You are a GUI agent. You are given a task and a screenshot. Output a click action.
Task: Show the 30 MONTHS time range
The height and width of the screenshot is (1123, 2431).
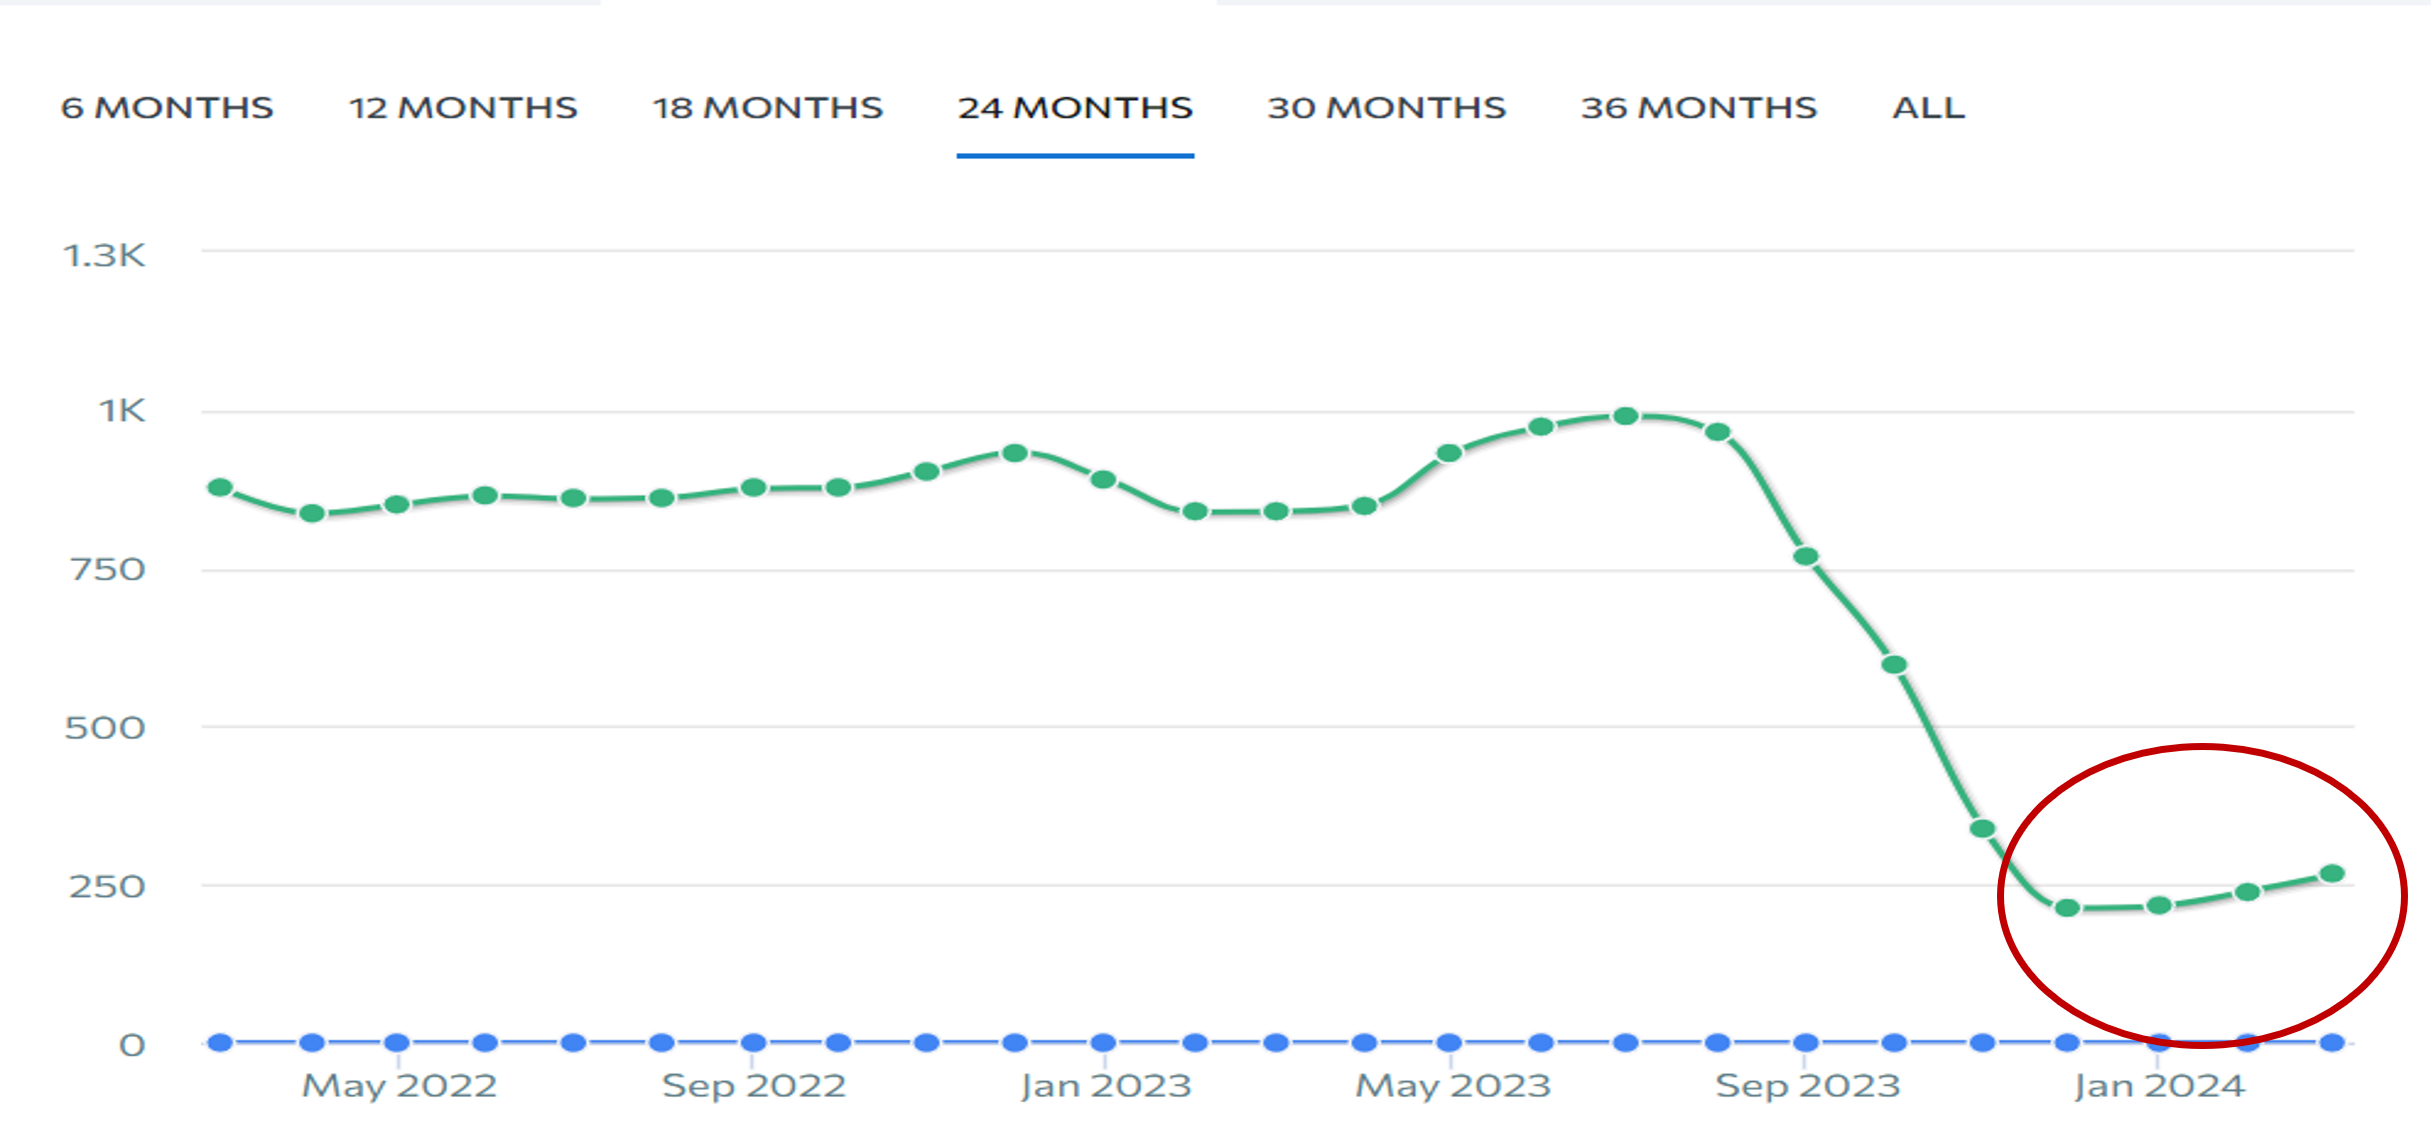click(x=1386, y=108)
